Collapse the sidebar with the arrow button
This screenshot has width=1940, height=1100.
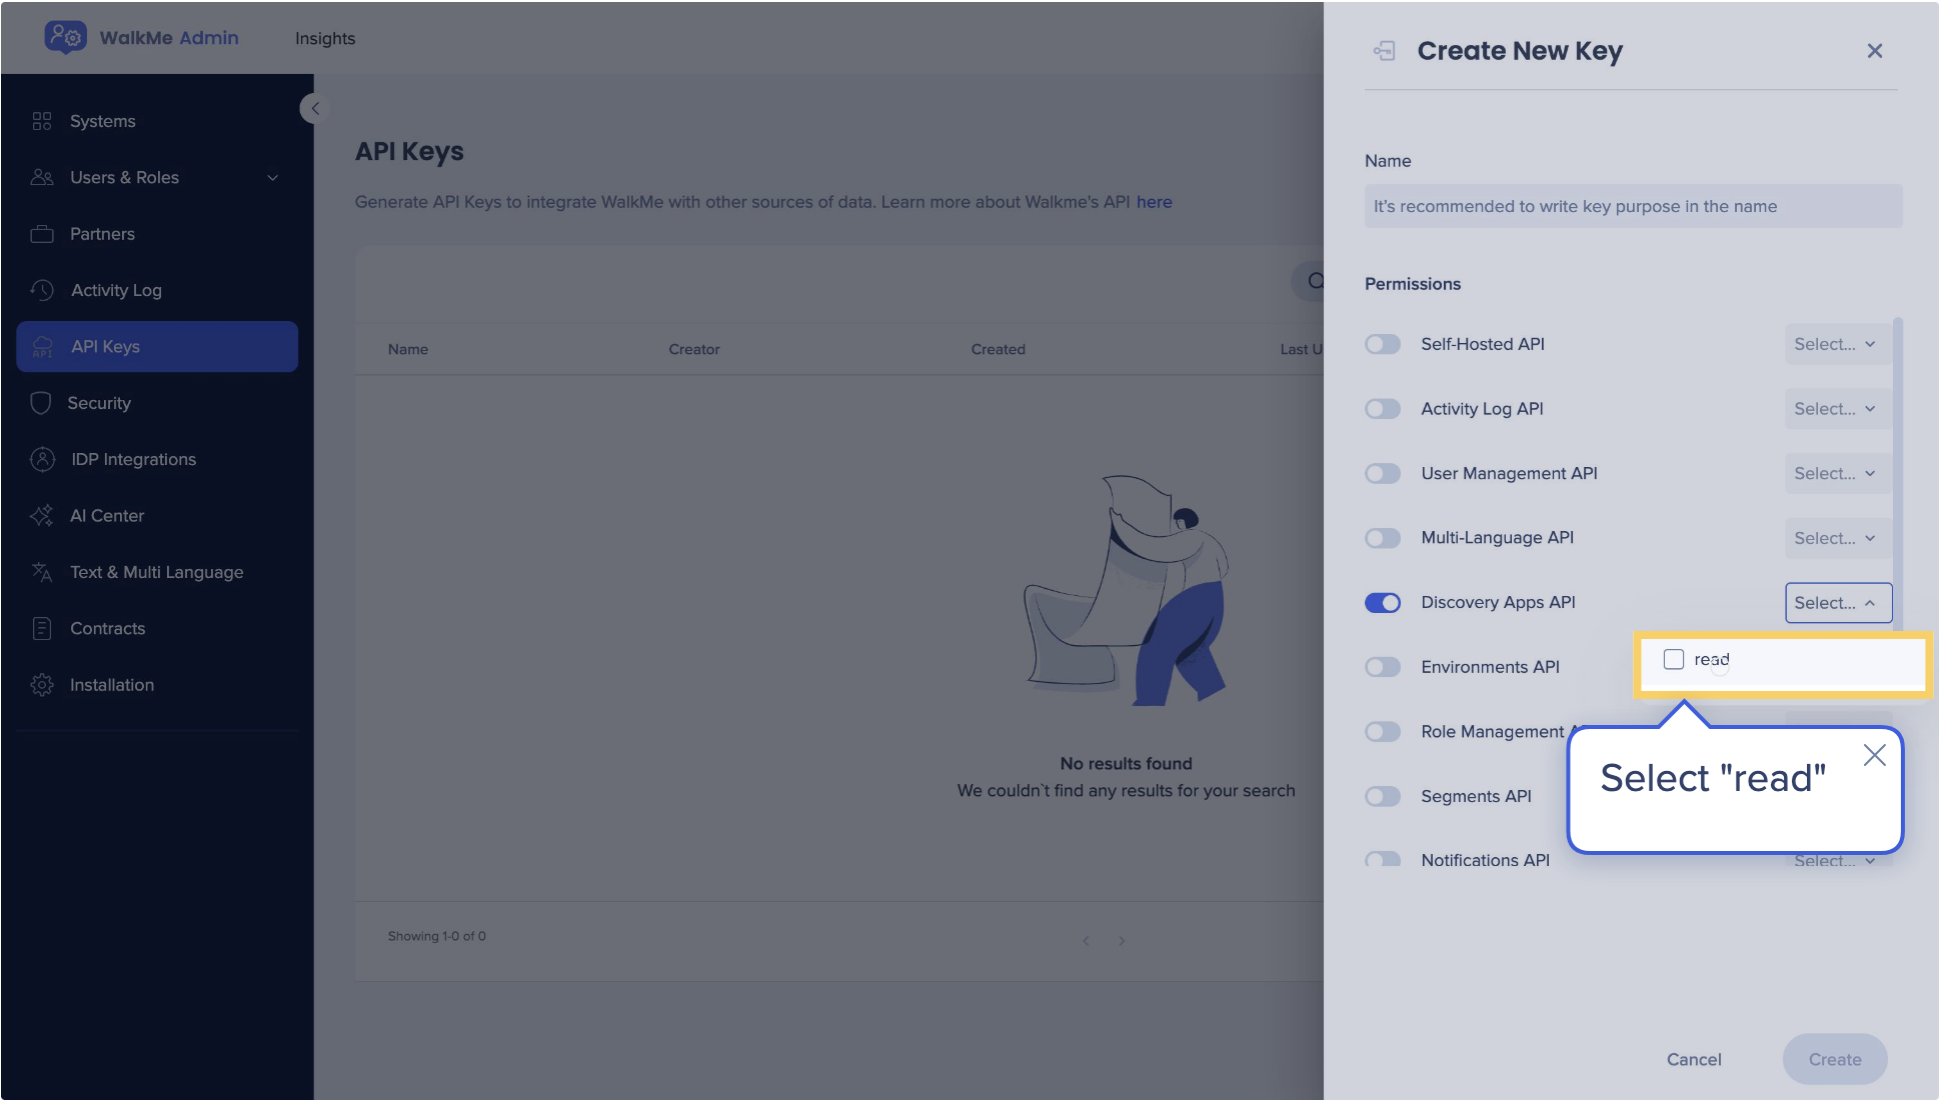coord(314,108)
